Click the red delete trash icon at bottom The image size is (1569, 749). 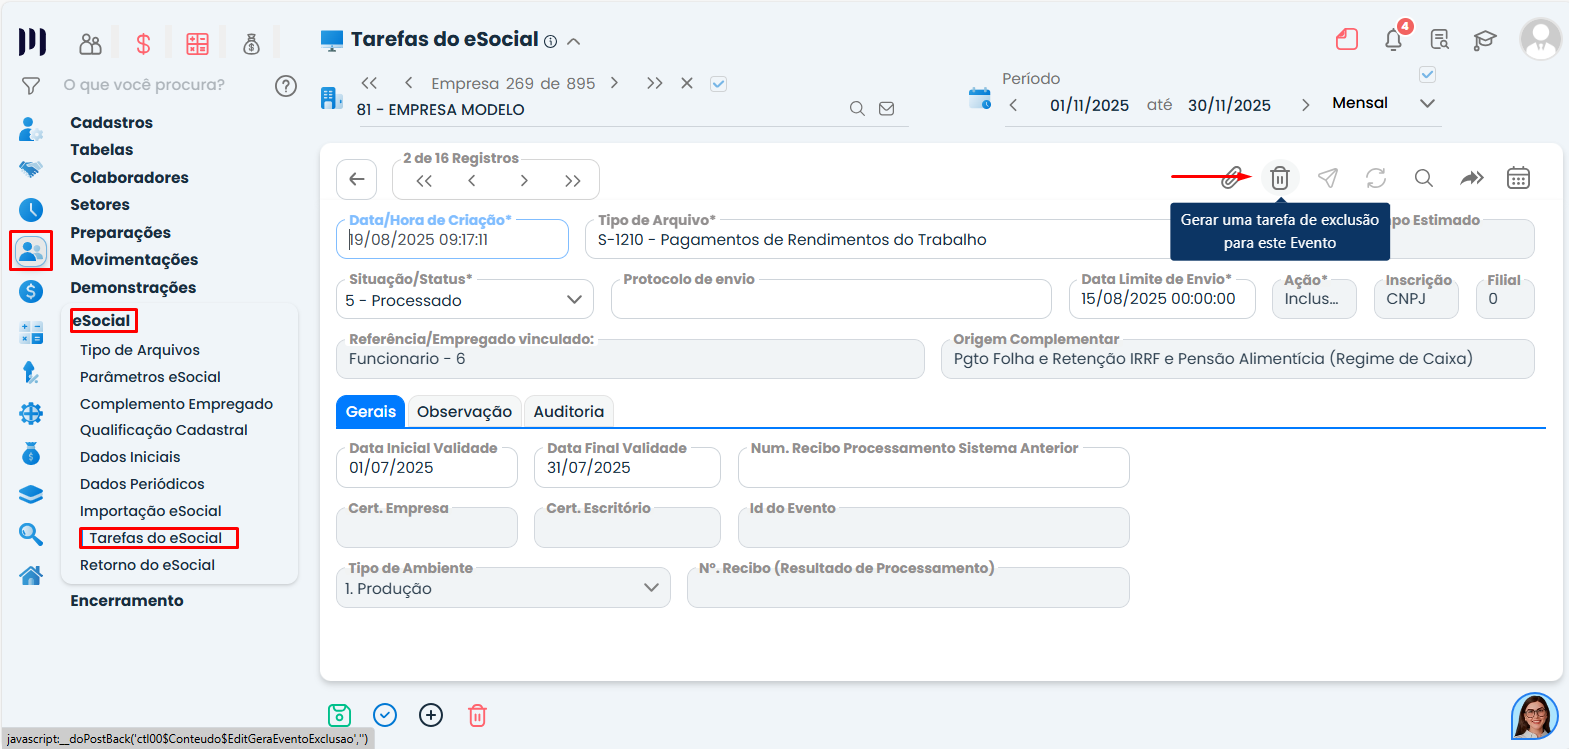[x=477, y=715]
